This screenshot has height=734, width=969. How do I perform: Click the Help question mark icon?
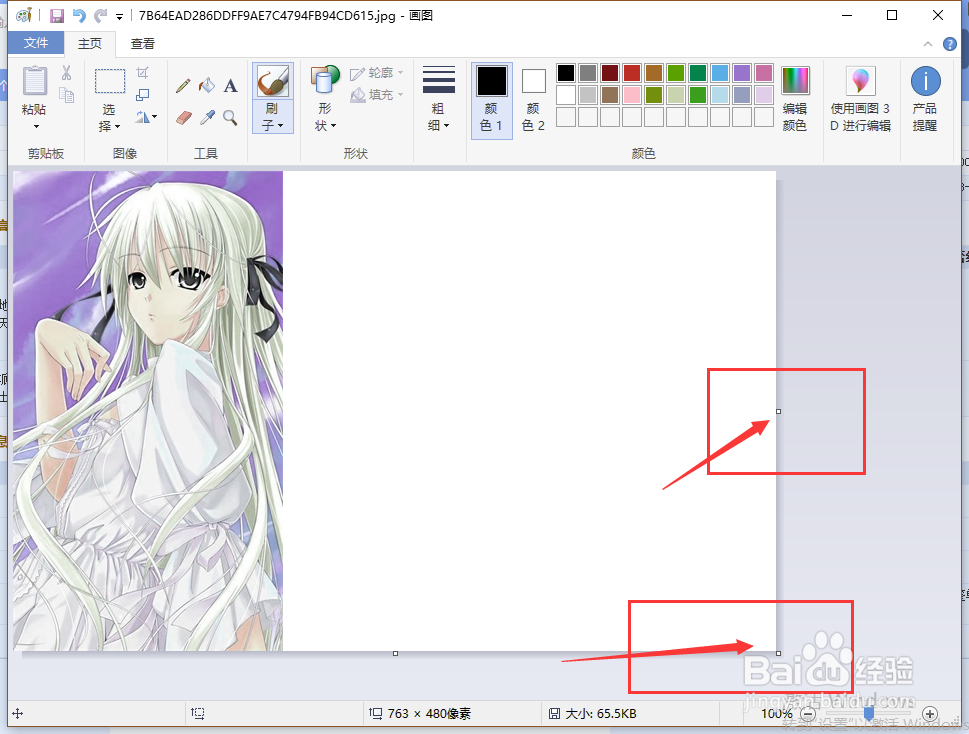[950, 44]
